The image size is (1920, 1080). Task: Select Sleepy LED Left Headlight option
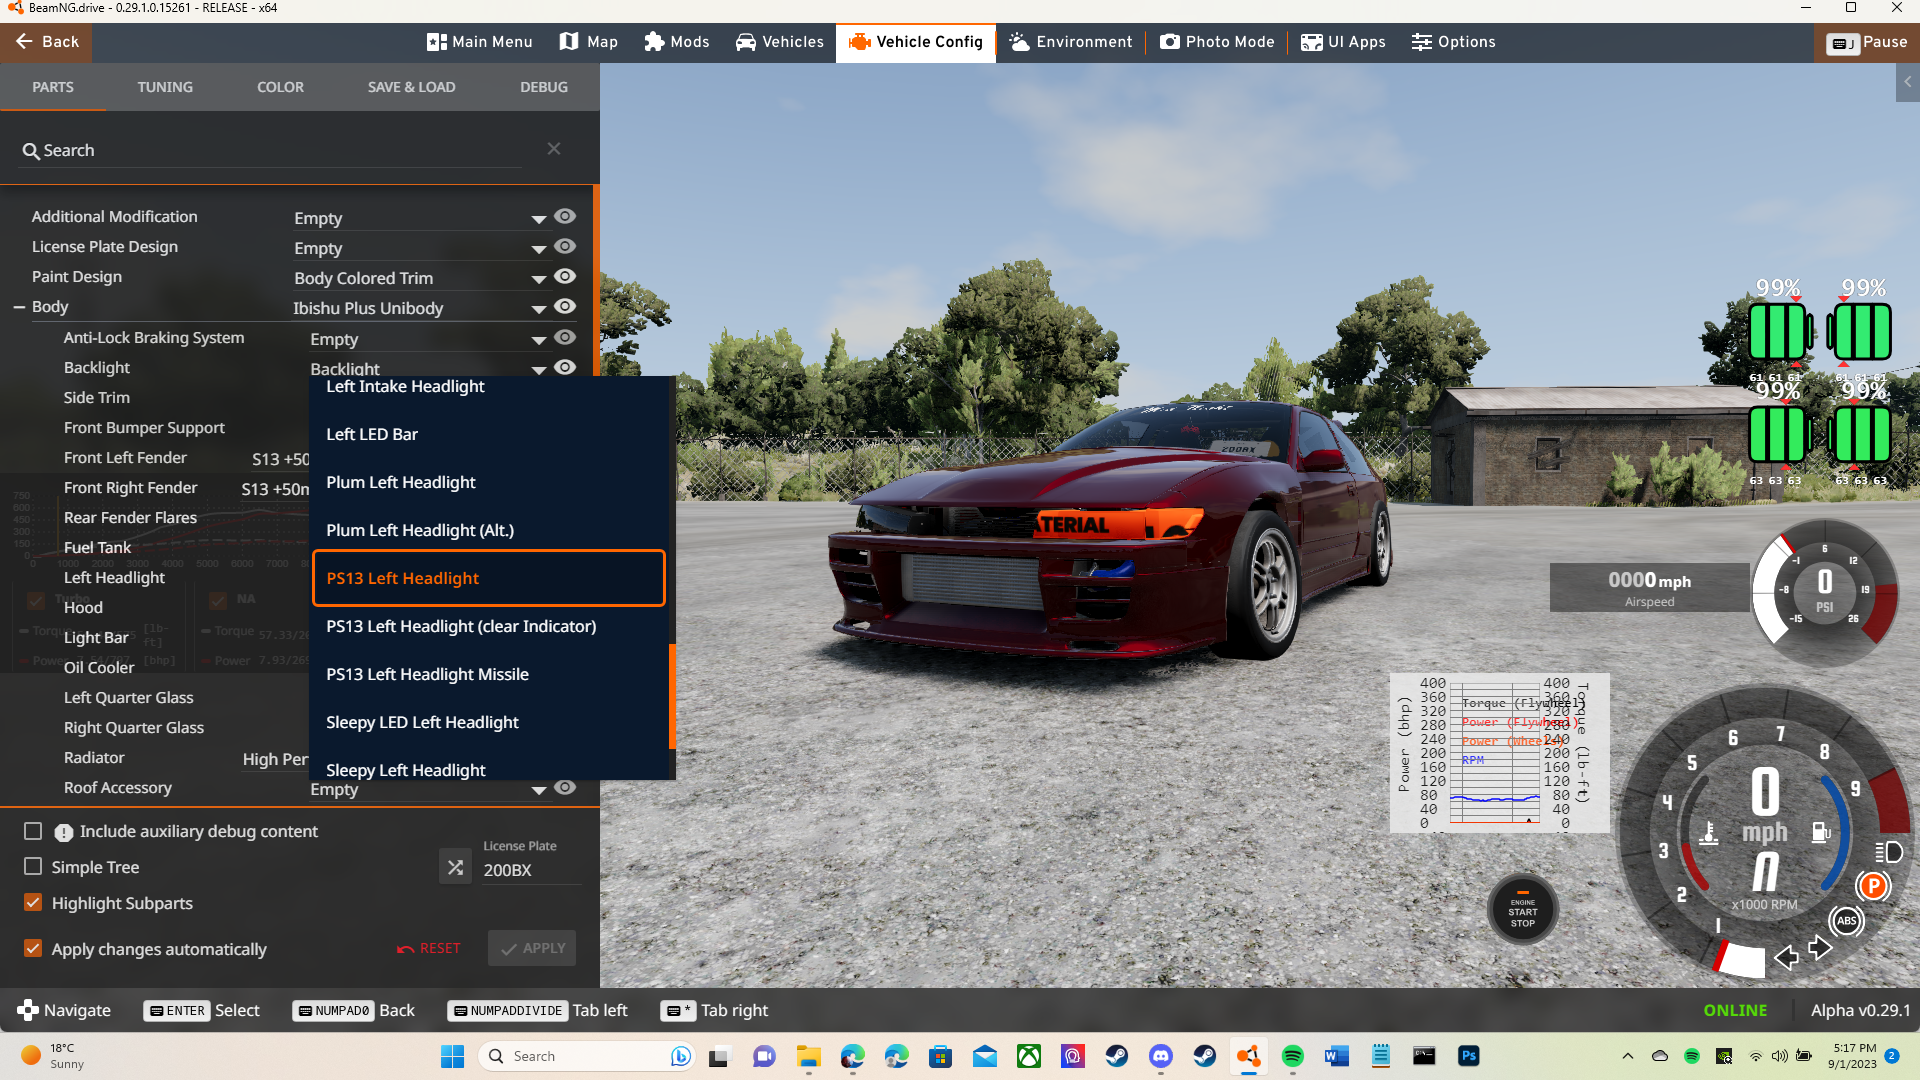coord(488,722)
